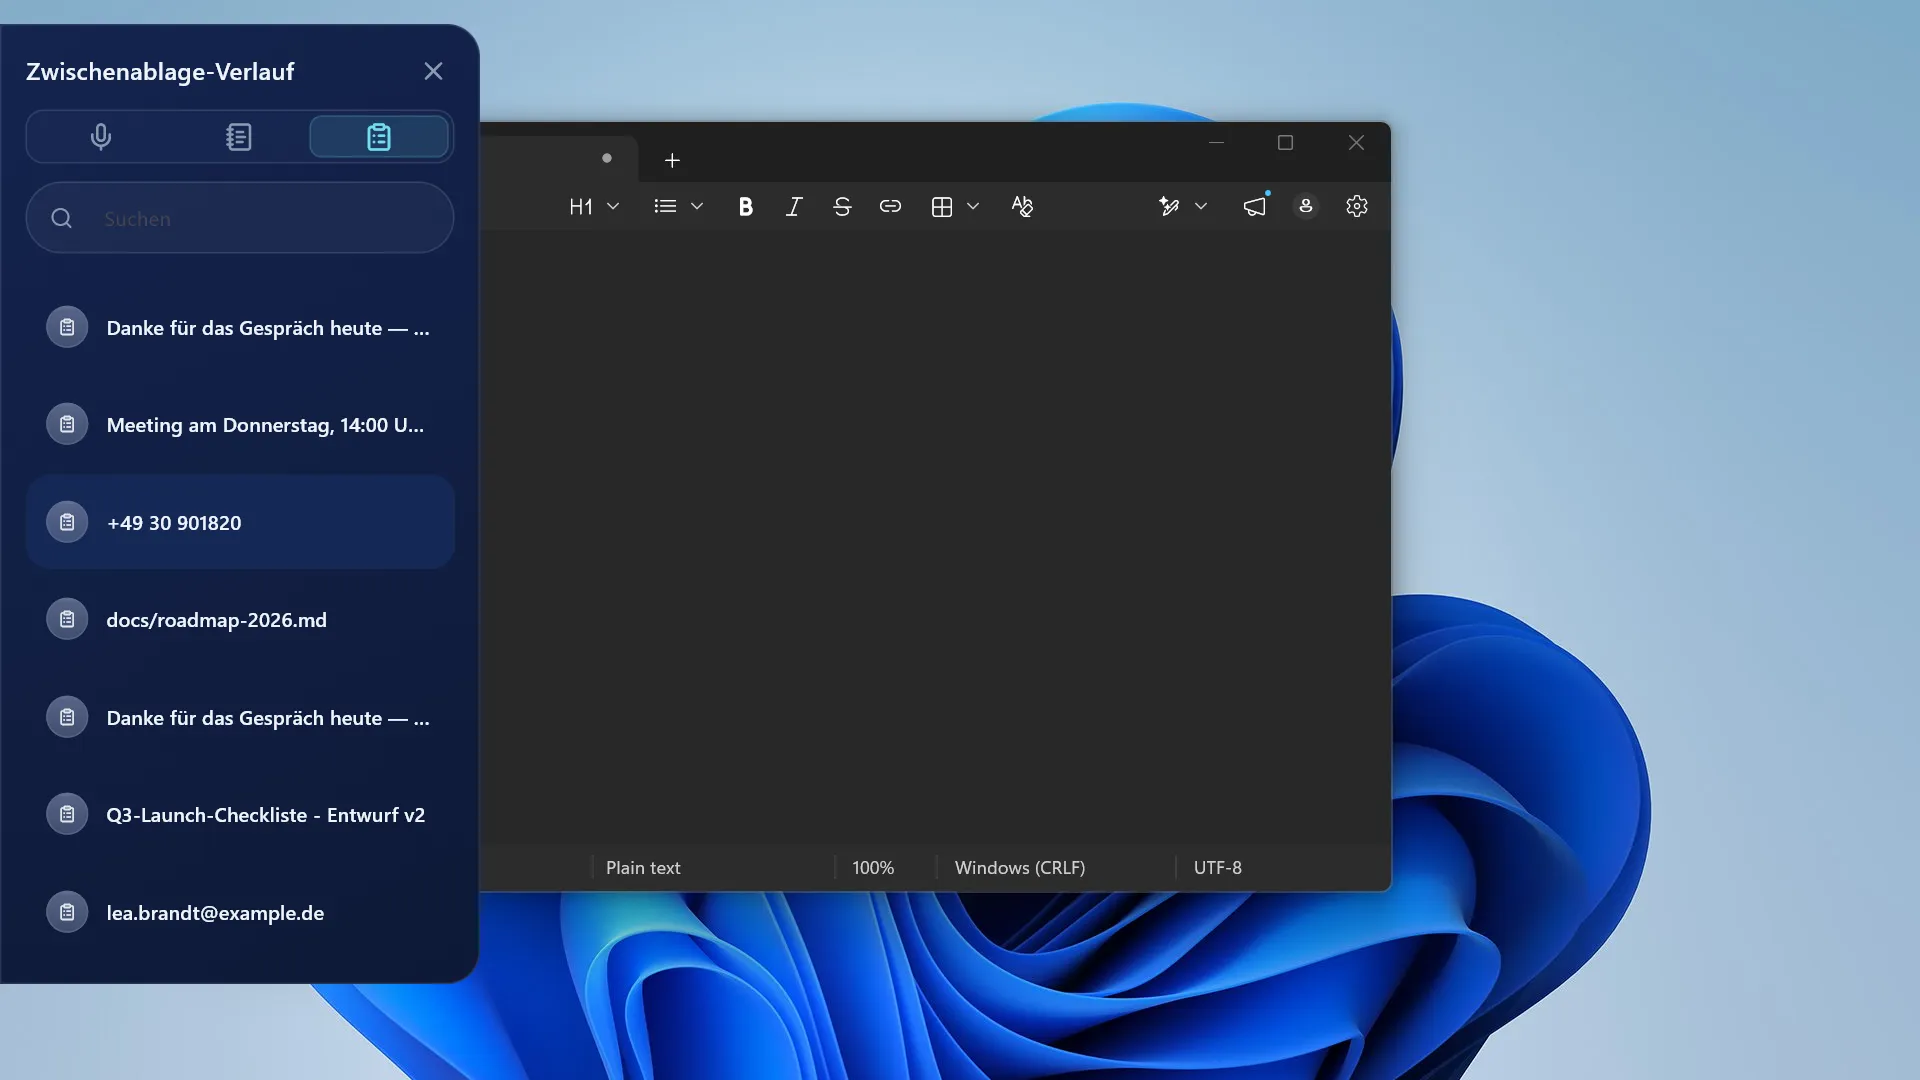1920x1080 pixels.
Task: Expand the list style dropdown arrow
Action: point(697,206)
